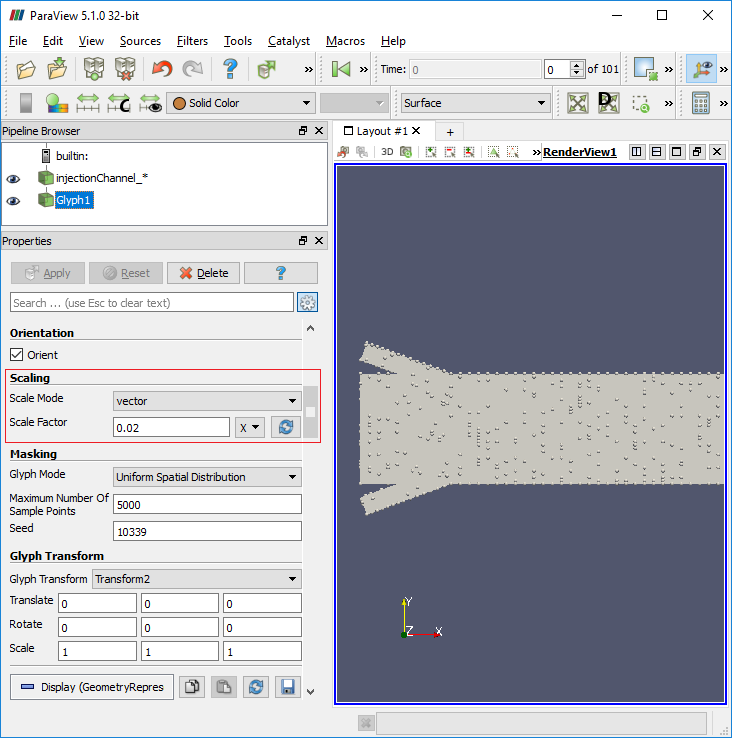Open the Catalyst menu
The width and height of the screenshot is (732, 738).
click(289, 41)
